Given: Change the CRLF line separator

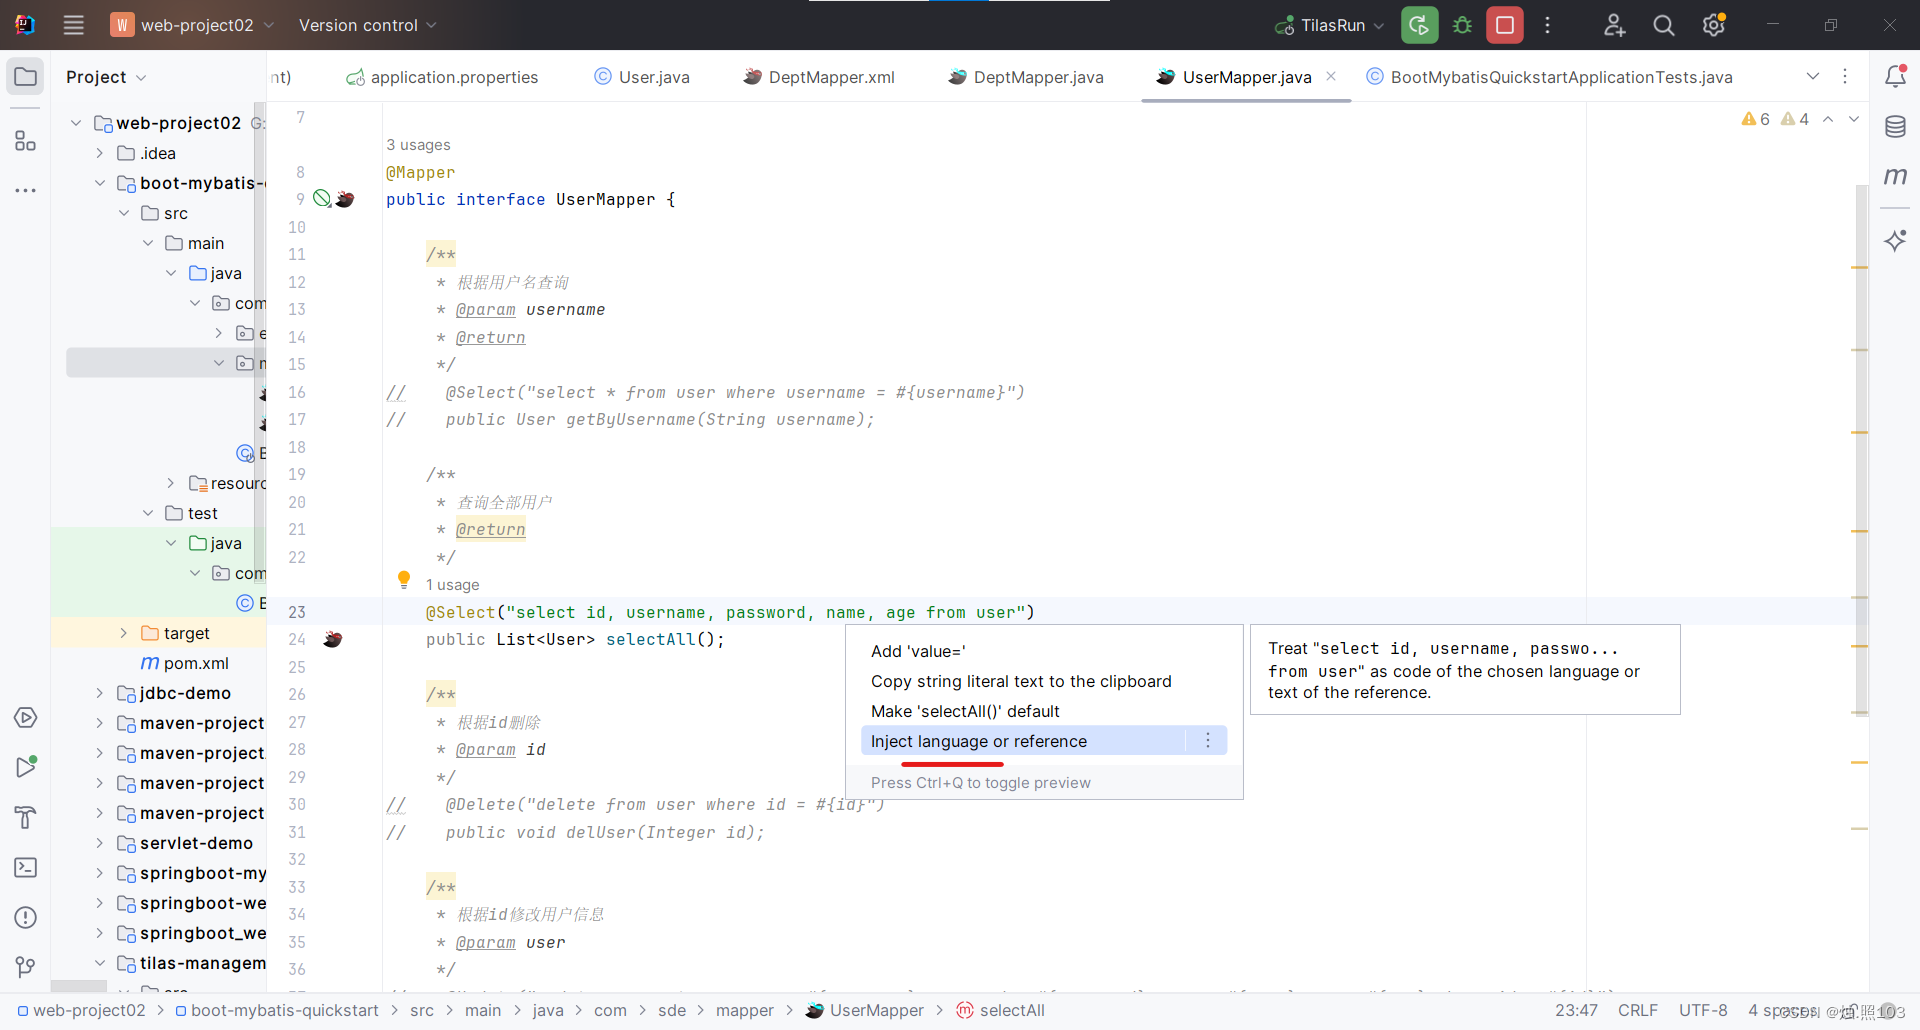Looking at the screenshot, I should [x=1638, y=1010].
